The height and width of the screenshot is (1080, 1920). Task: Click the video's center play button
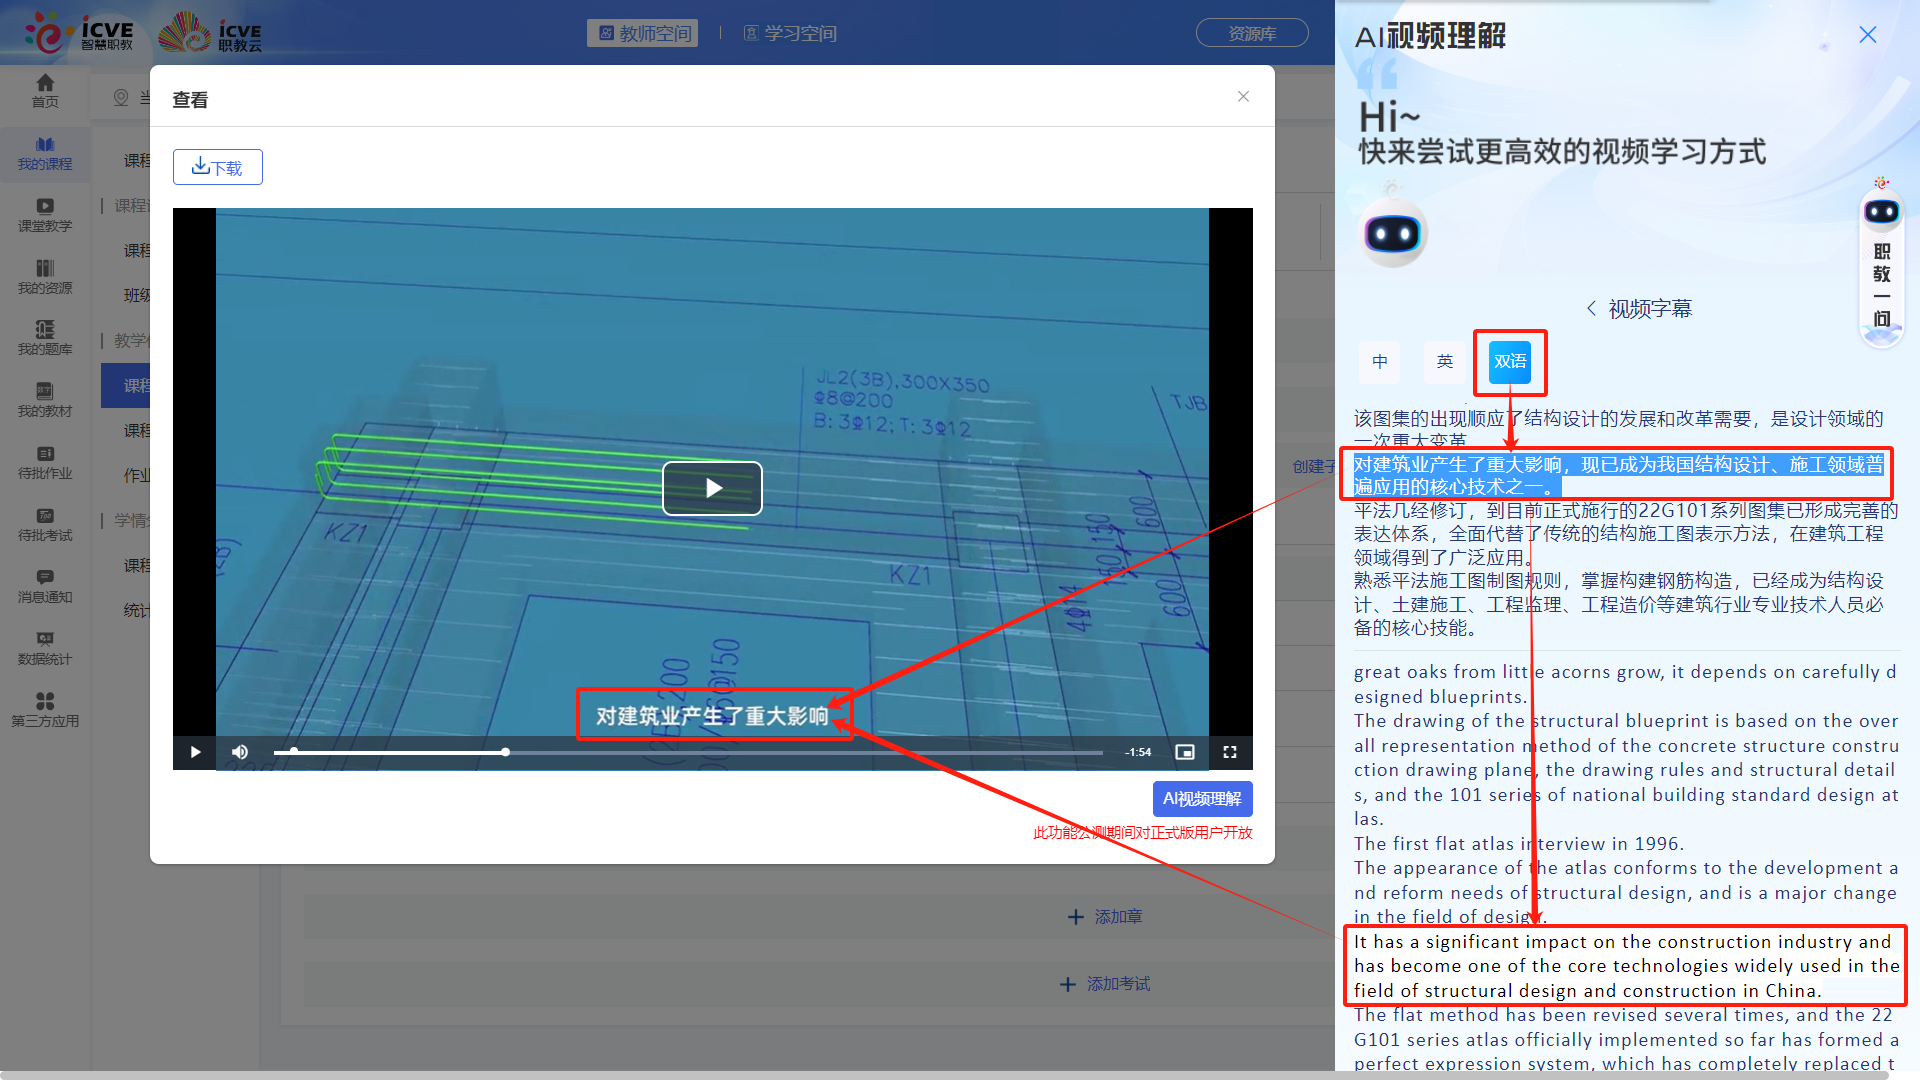tap(712, 488)
